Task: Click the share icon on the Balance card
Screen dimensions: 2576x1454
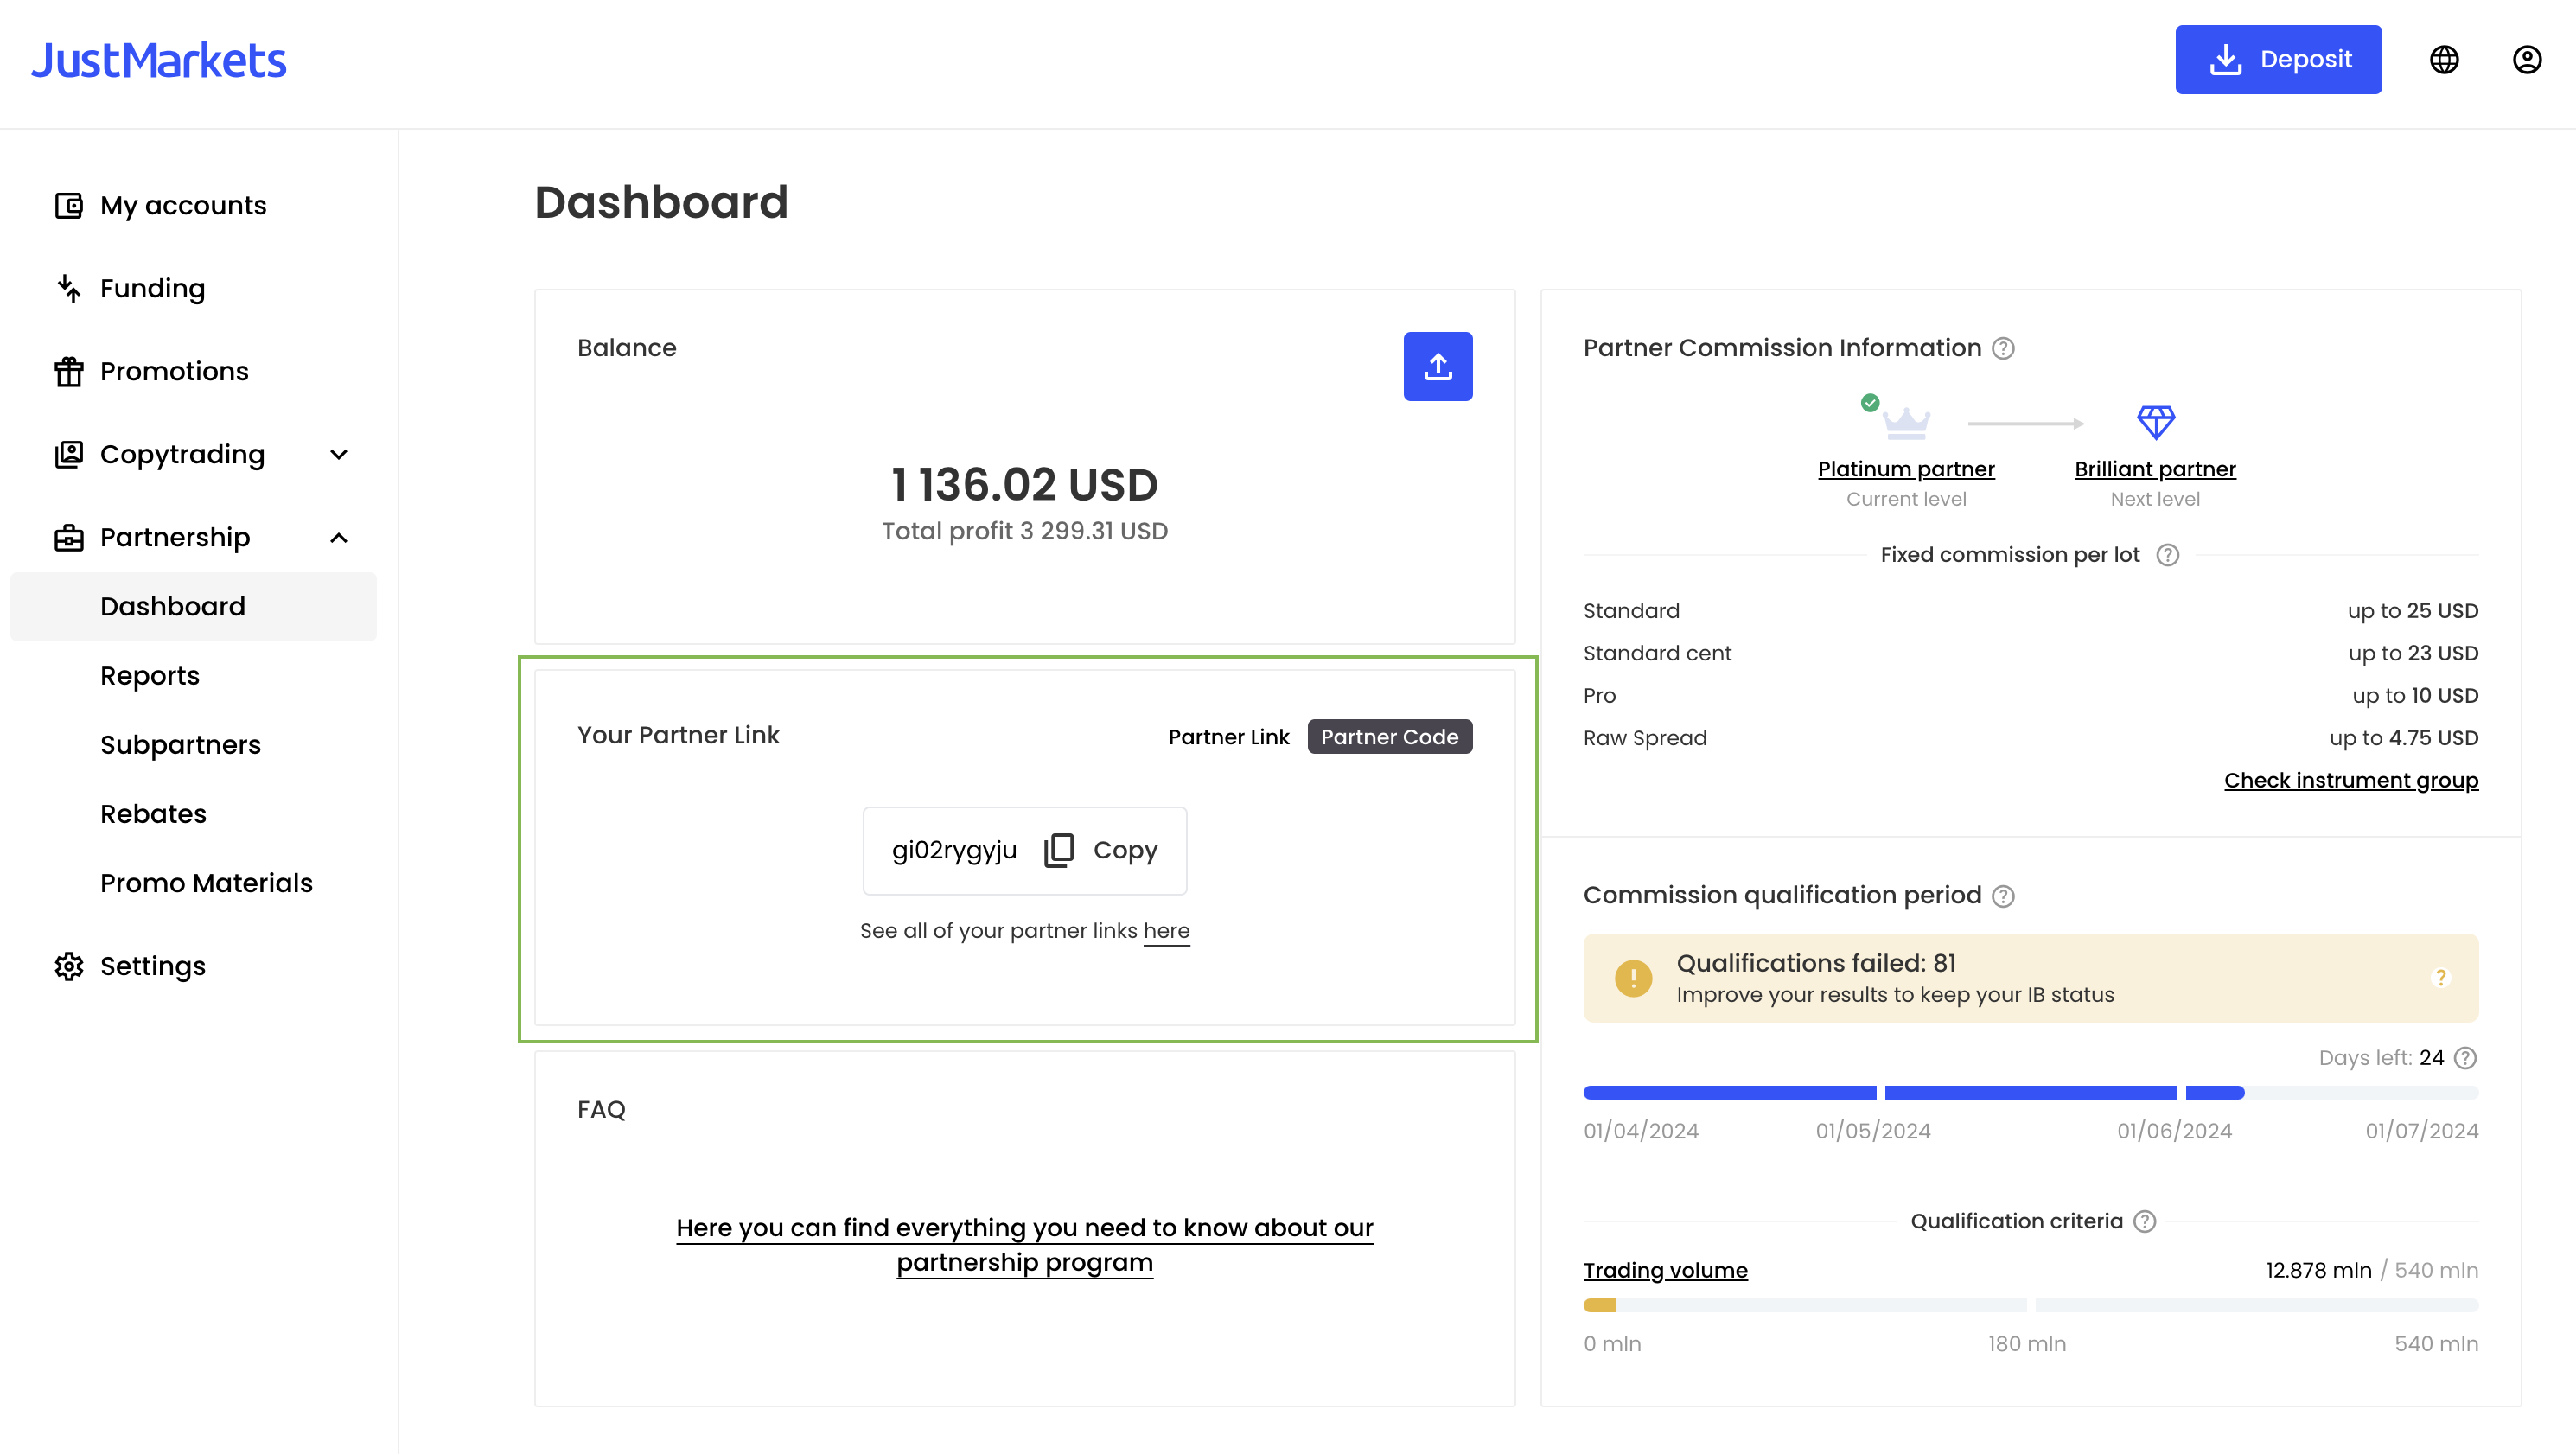Action: point(1439,366)
